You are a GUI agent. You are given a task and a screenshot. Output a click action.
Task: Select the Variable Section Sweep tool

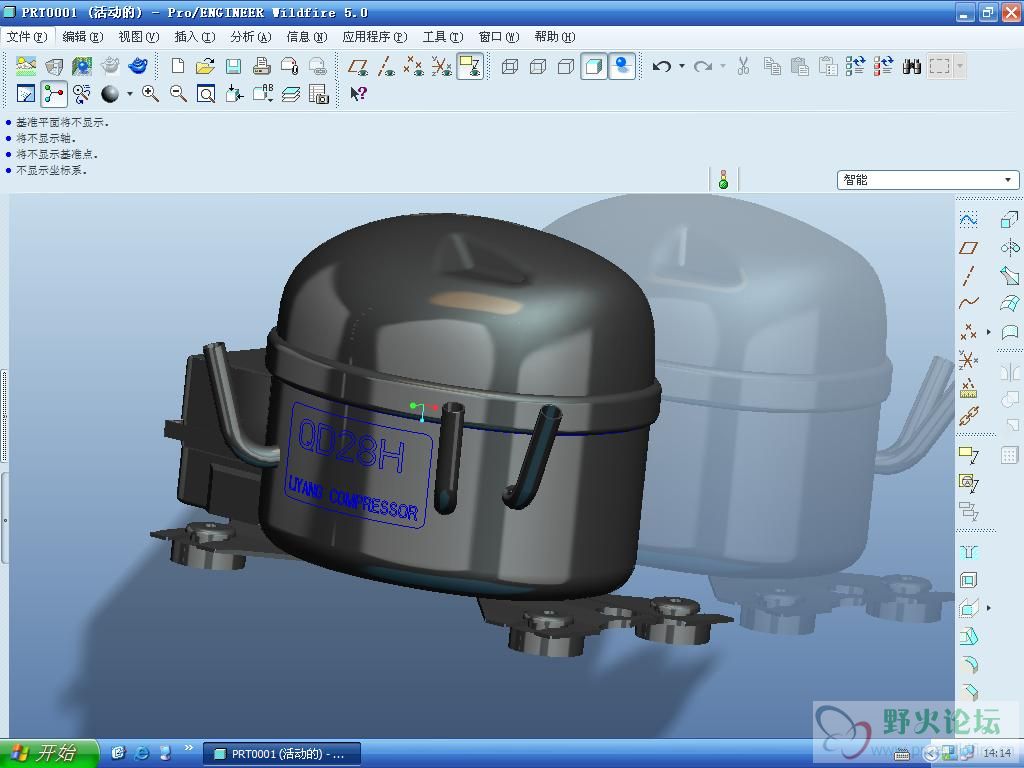pyautogui.click(x=1010, y=276)
